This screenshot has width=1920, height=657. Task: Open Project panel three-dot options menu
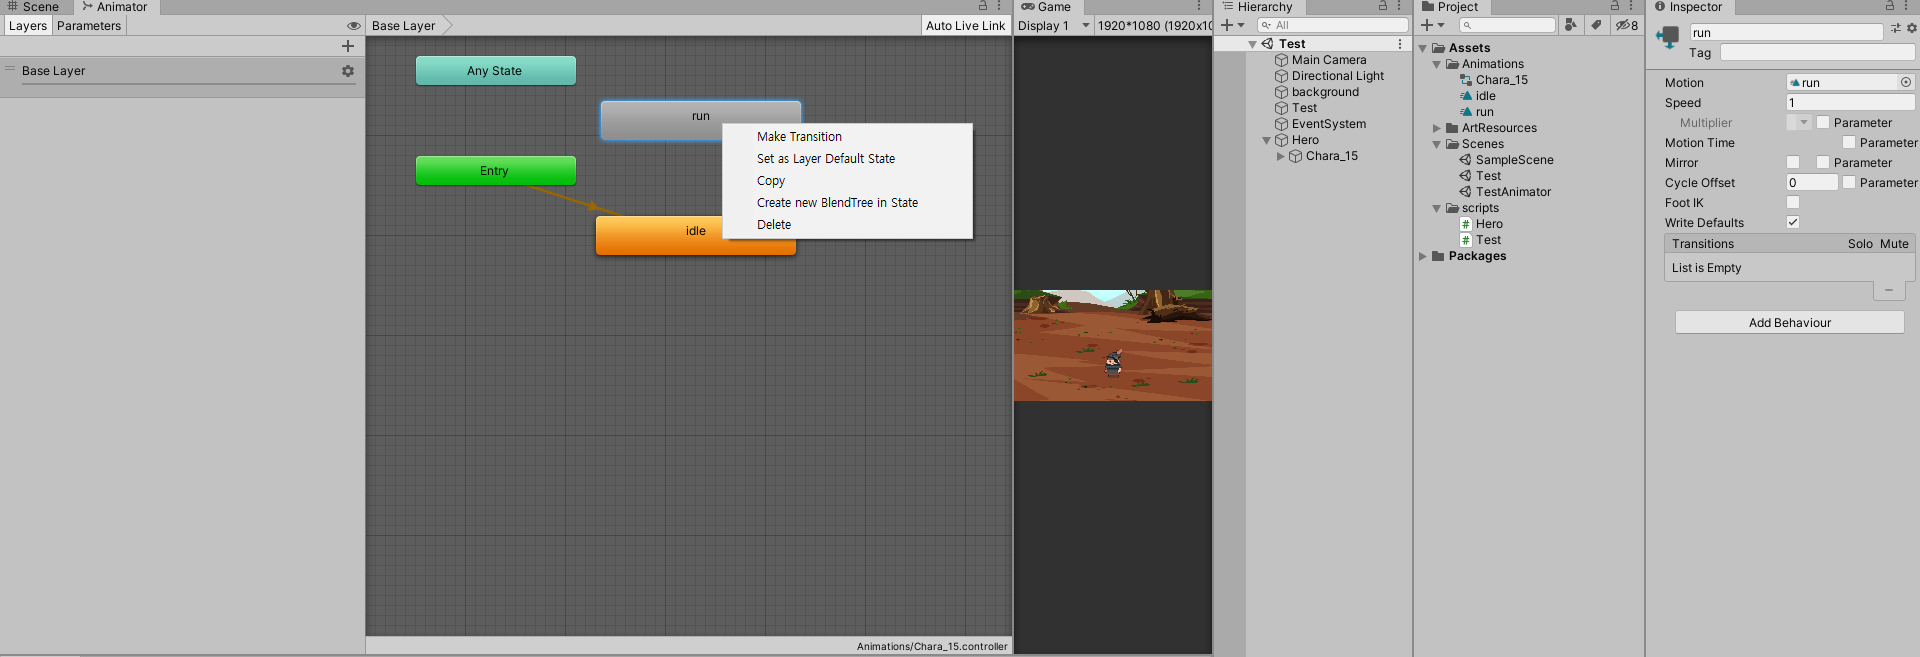point(1631,6)
